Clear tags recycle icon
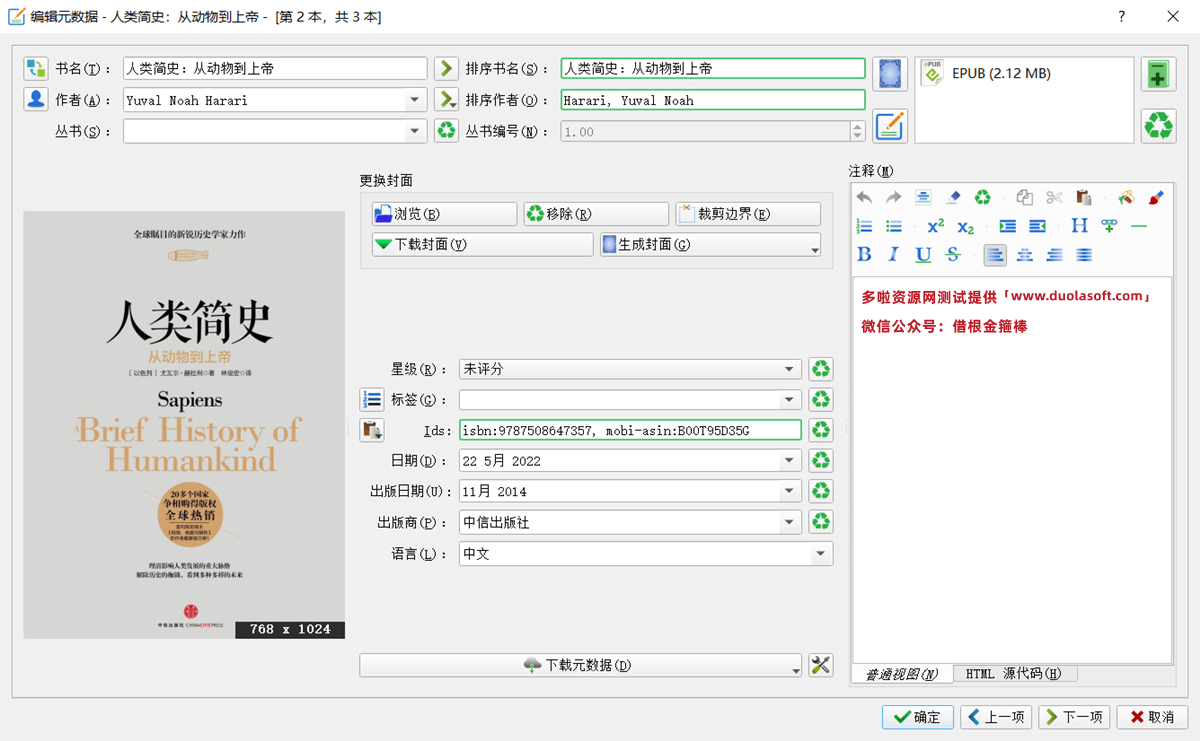1200x741 pixels. coord(821,400)
